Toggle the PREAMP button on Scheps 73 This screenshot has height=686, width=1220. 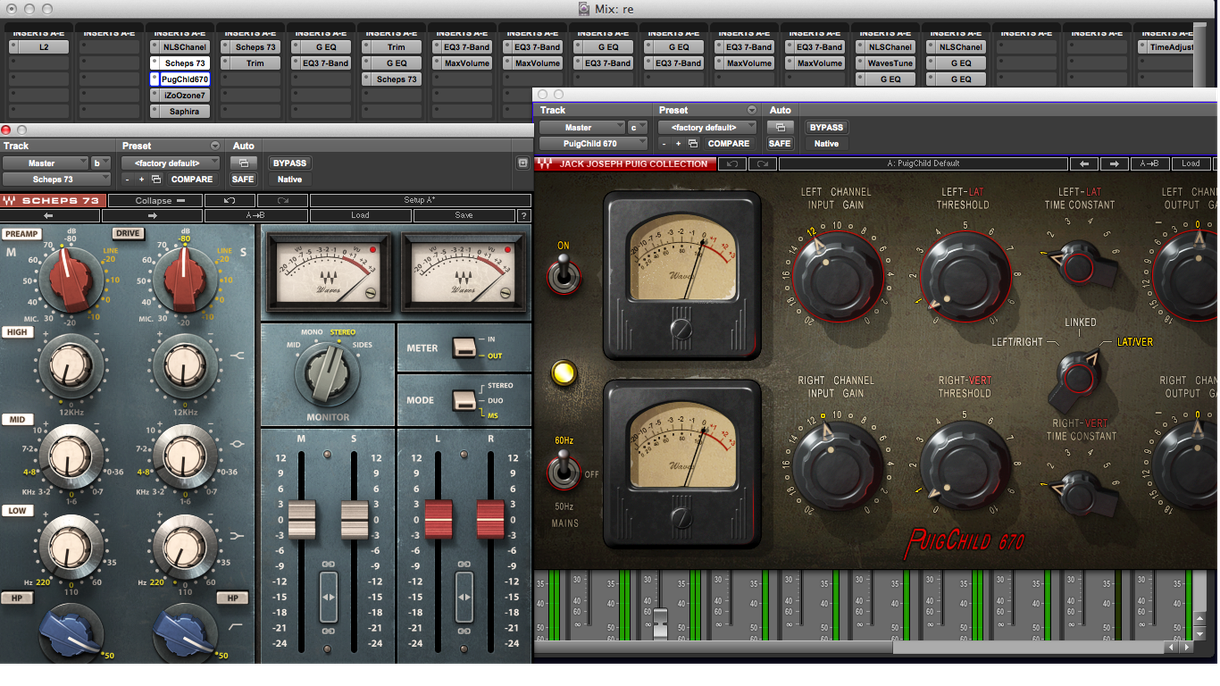pyautogui.click(x=21, y=234)
